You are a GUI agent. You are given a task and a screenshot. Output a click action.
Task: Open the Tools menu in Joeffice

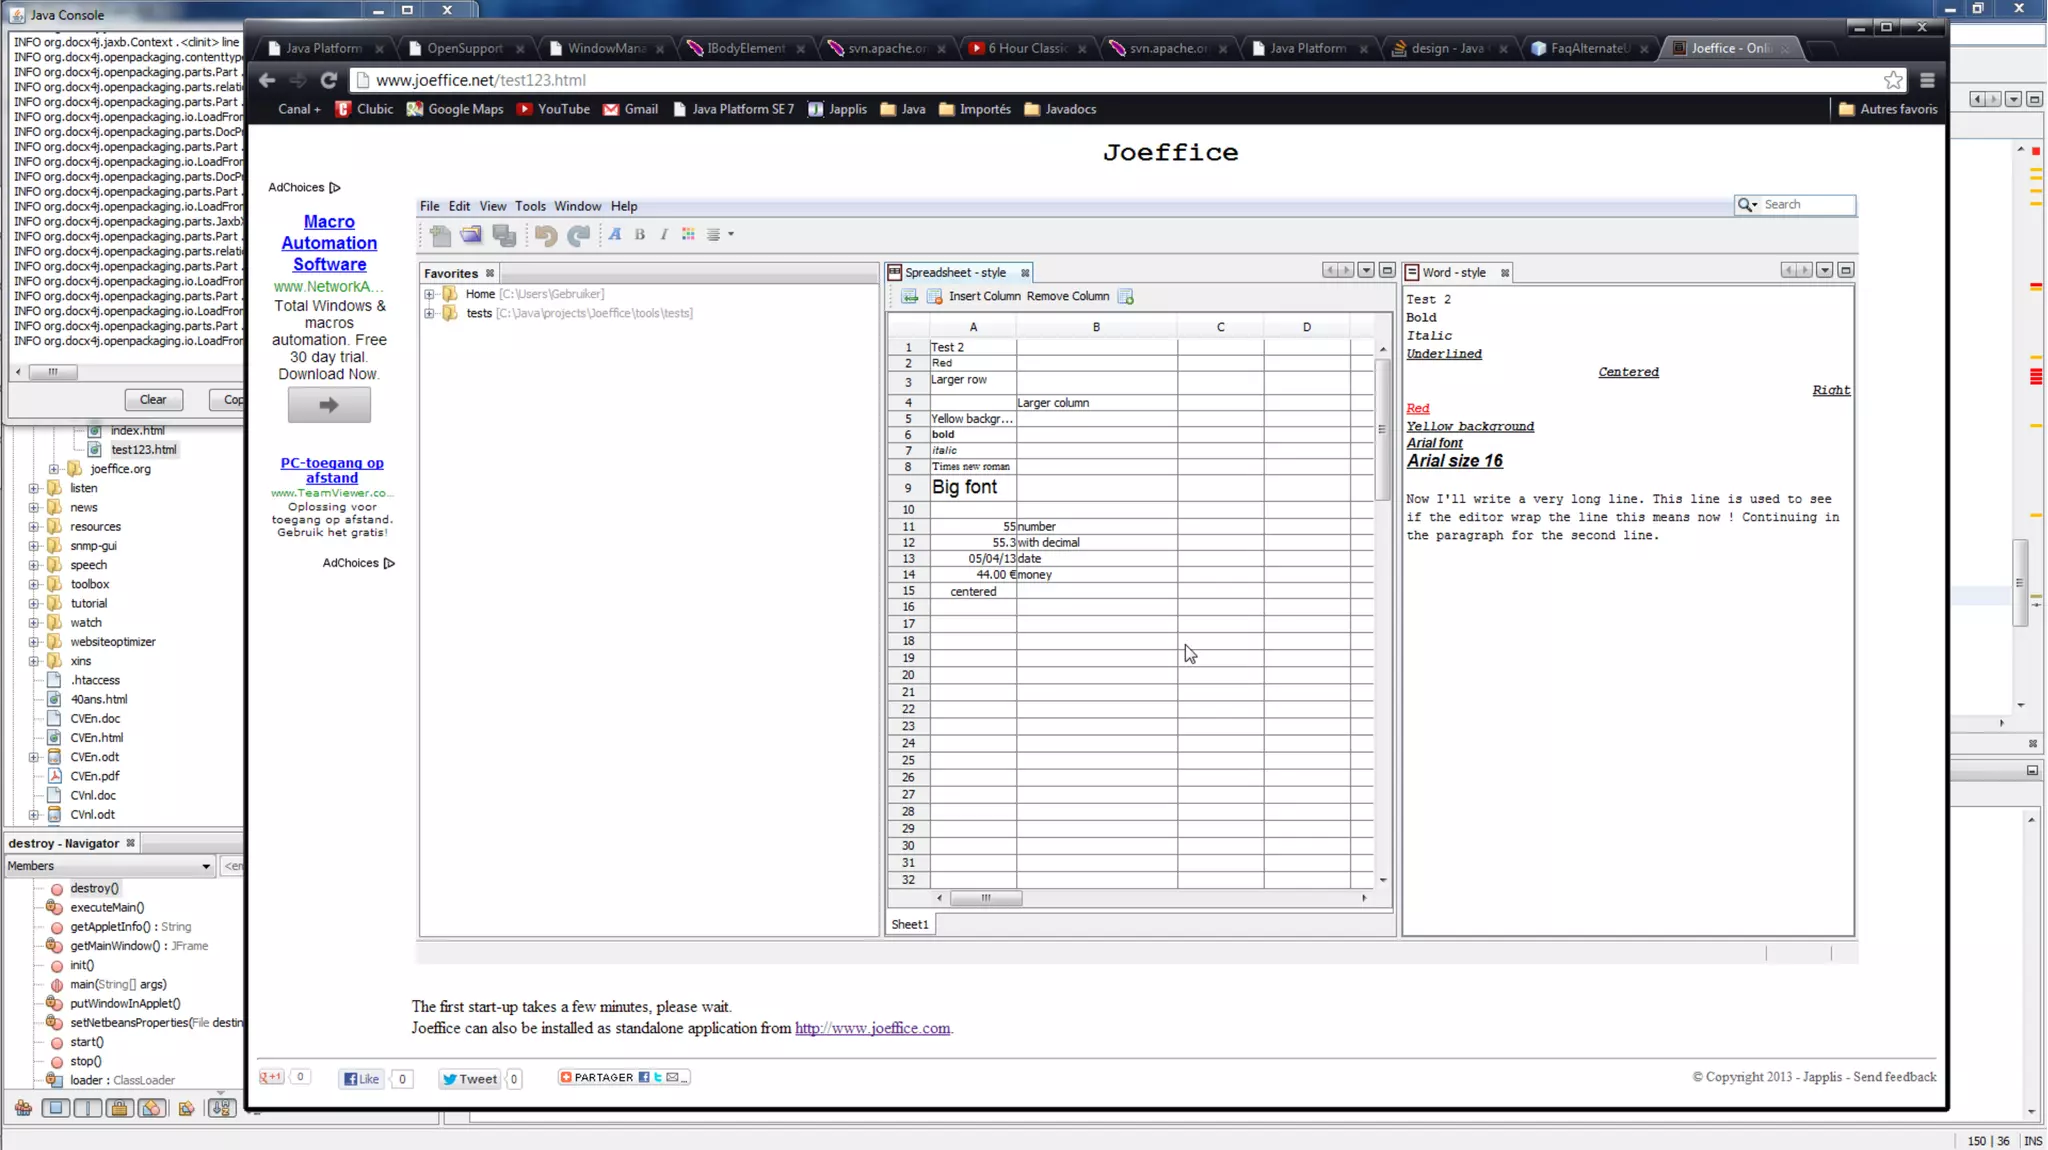click(x=530, y=206)
